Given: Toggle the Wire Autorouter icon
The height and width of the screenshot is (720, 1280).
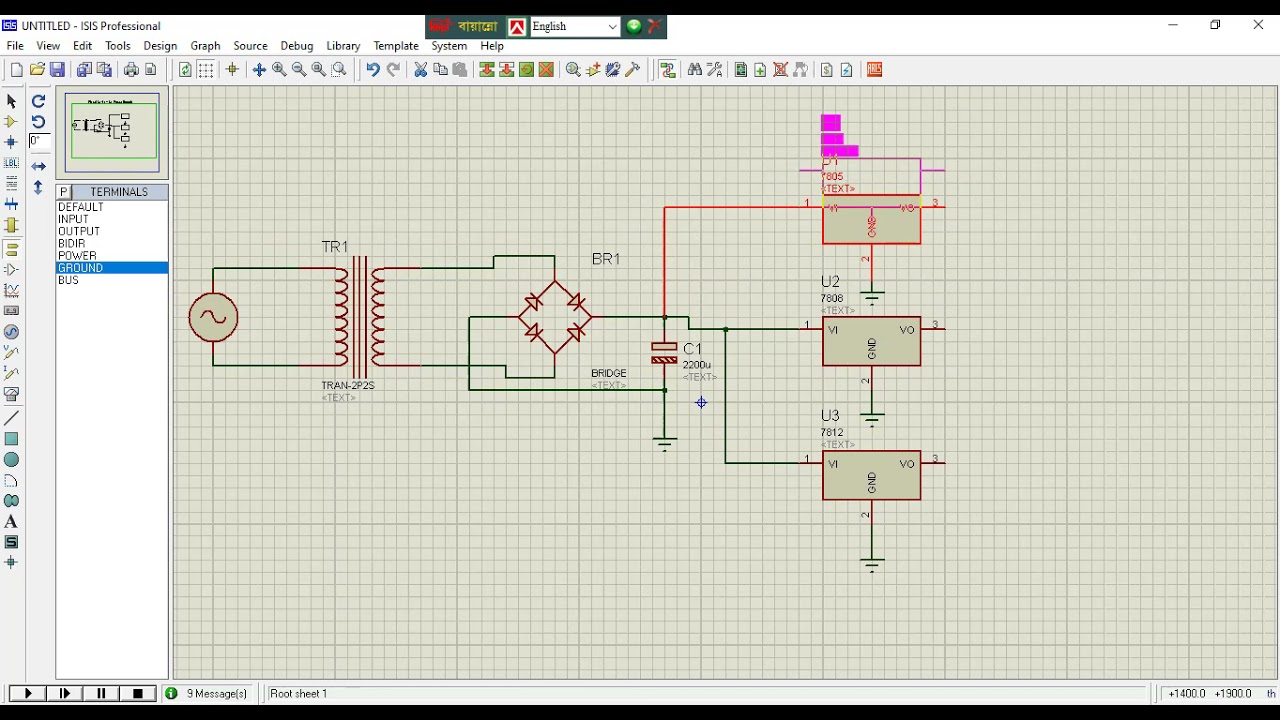Looking at the screenshot, I should (668, 70).
